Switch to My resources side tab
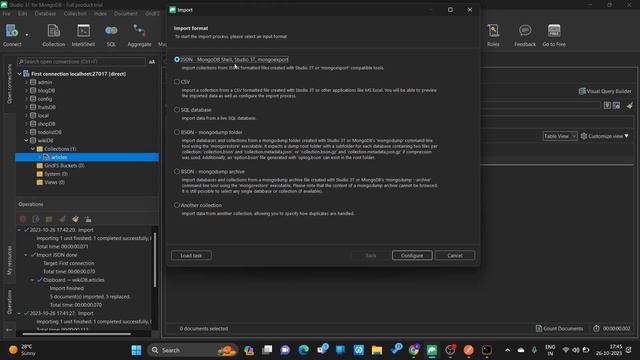 coord(9,260)
